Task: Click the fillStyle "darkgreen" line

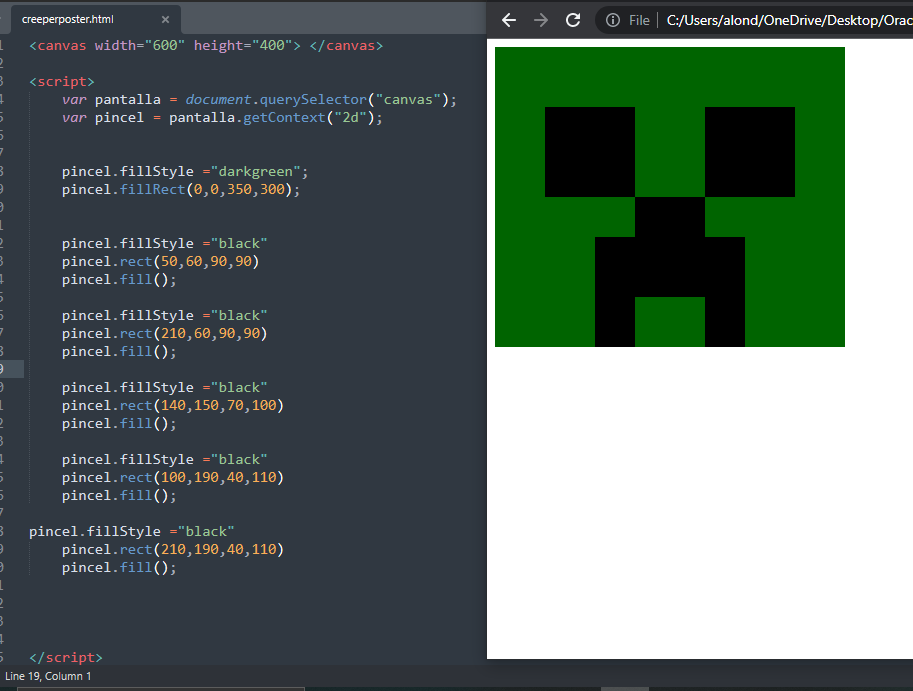Action: 185,172
